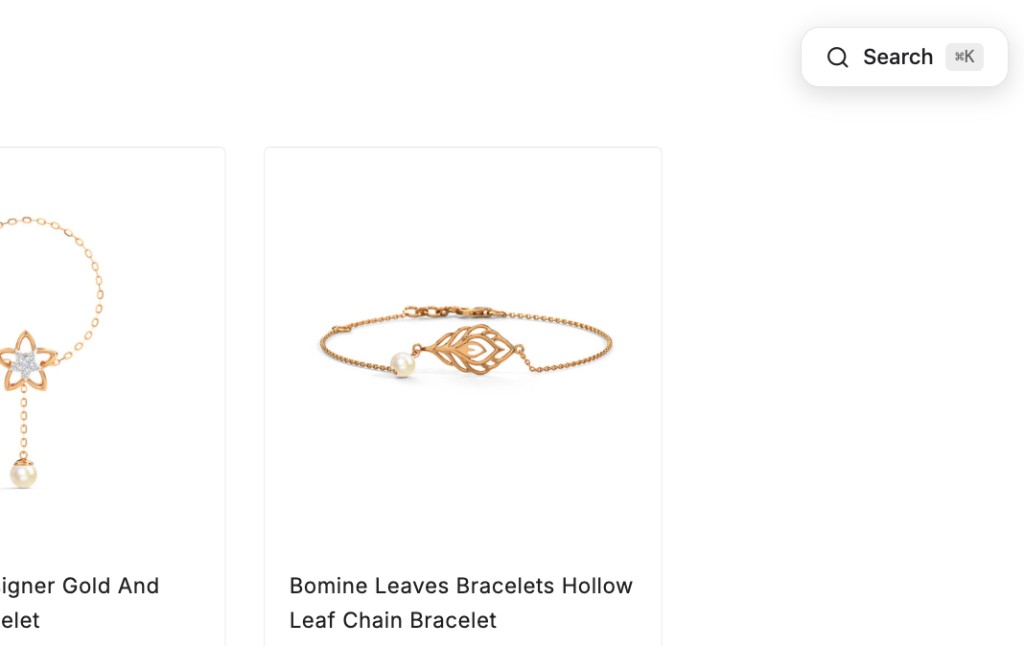Viewport: 1024px width, 646px height.
Task: Click the diamond star flower pendant
Action: coord(27,363)
